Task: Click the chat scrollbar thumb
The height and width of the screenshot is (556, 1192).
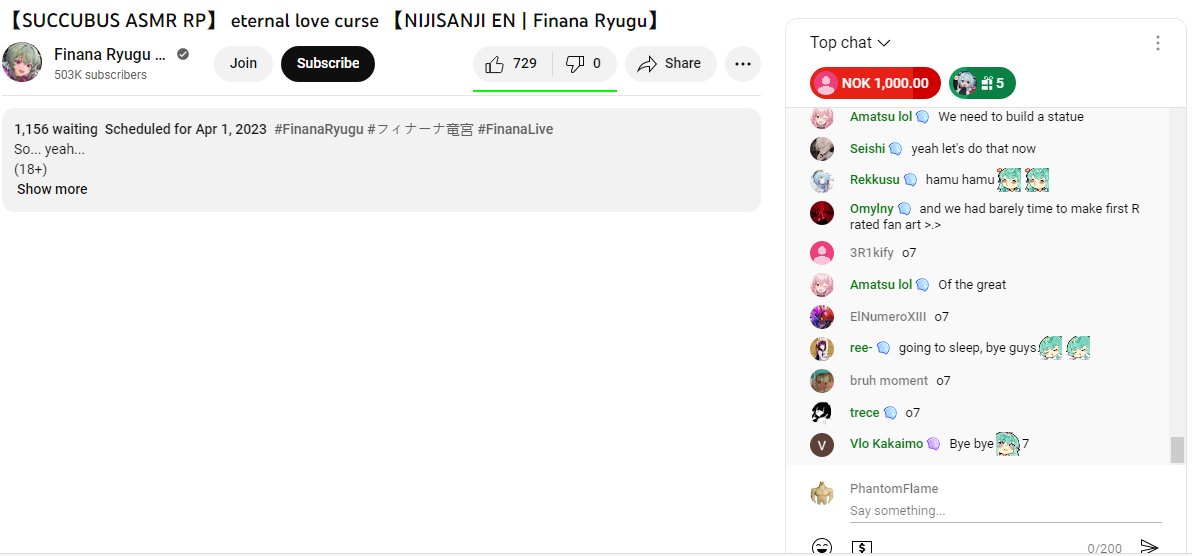Action: click(x=1177, y=450)
